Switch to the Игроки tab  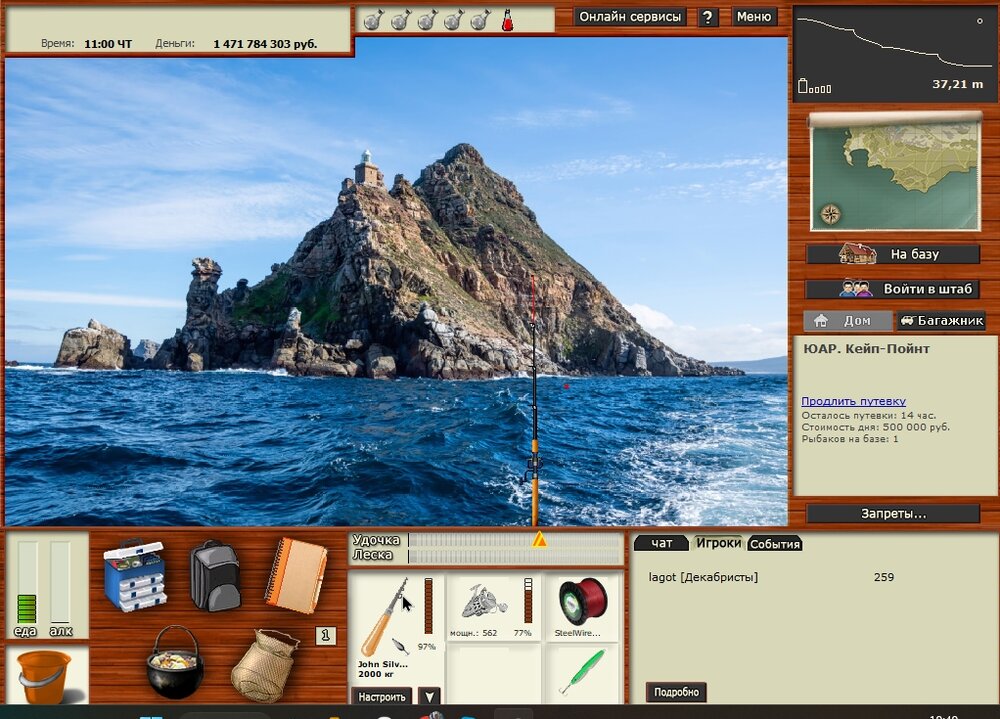[x=718, y=543]
